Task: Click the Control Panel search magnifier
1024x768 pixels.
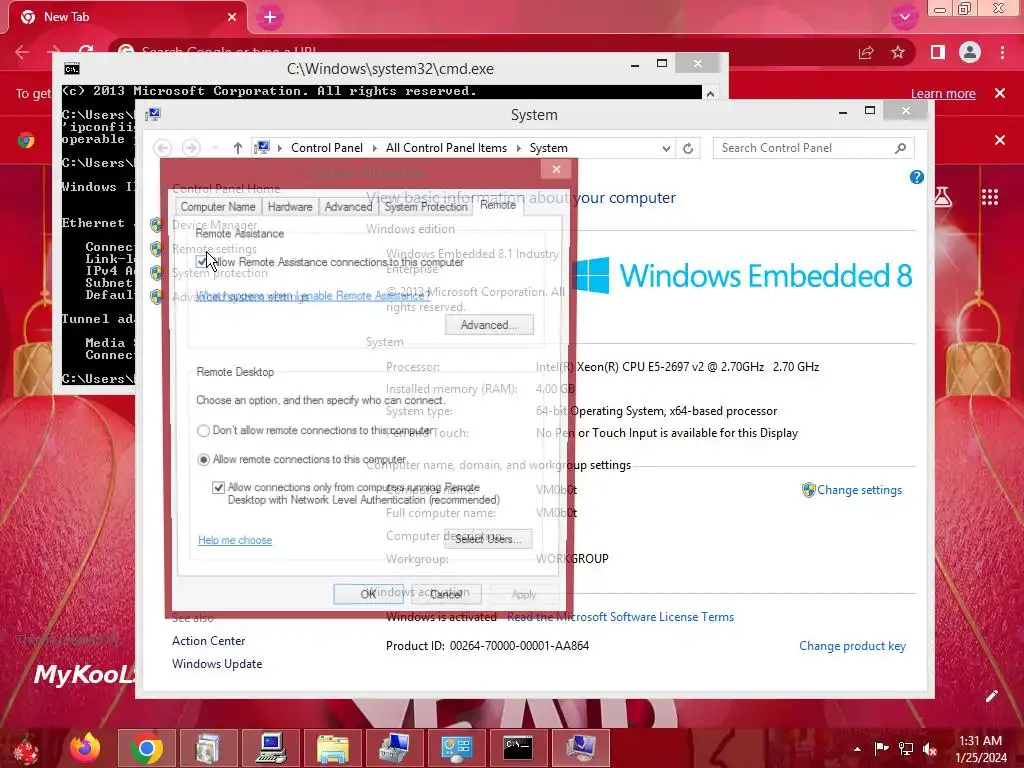Action: coord(901,148)
